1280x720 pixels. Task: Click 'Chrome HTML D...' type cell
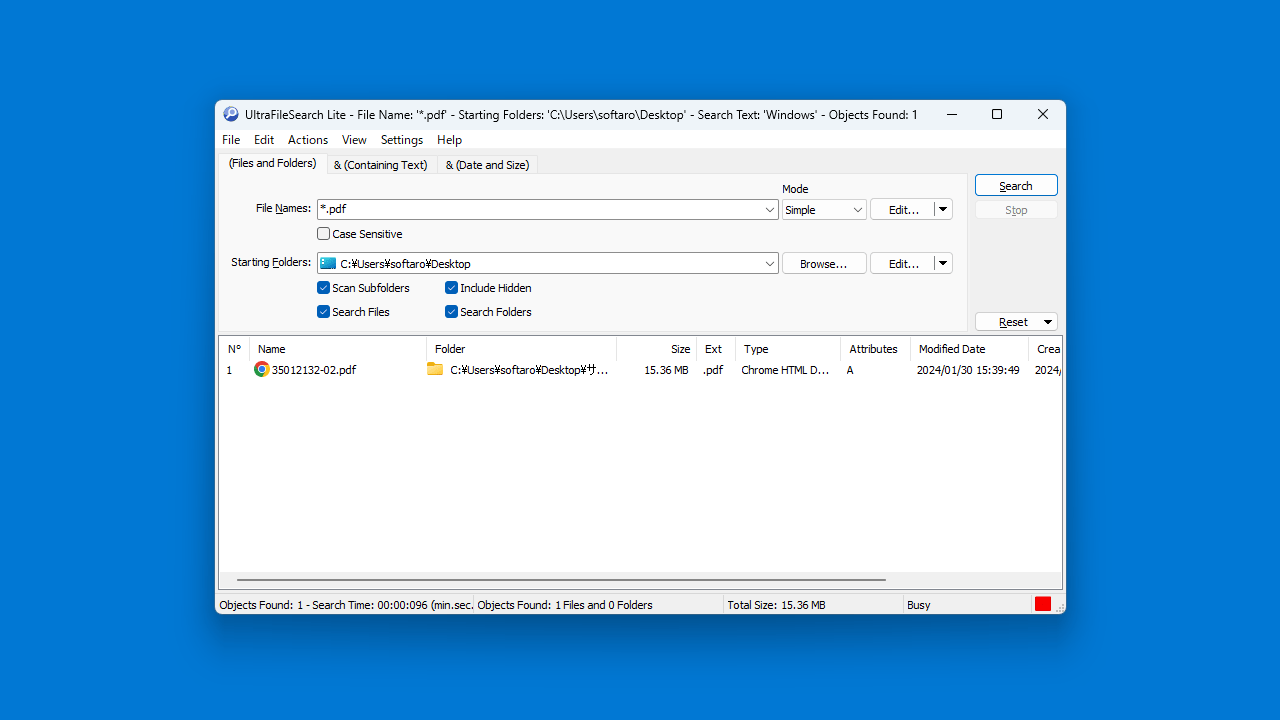785,370
